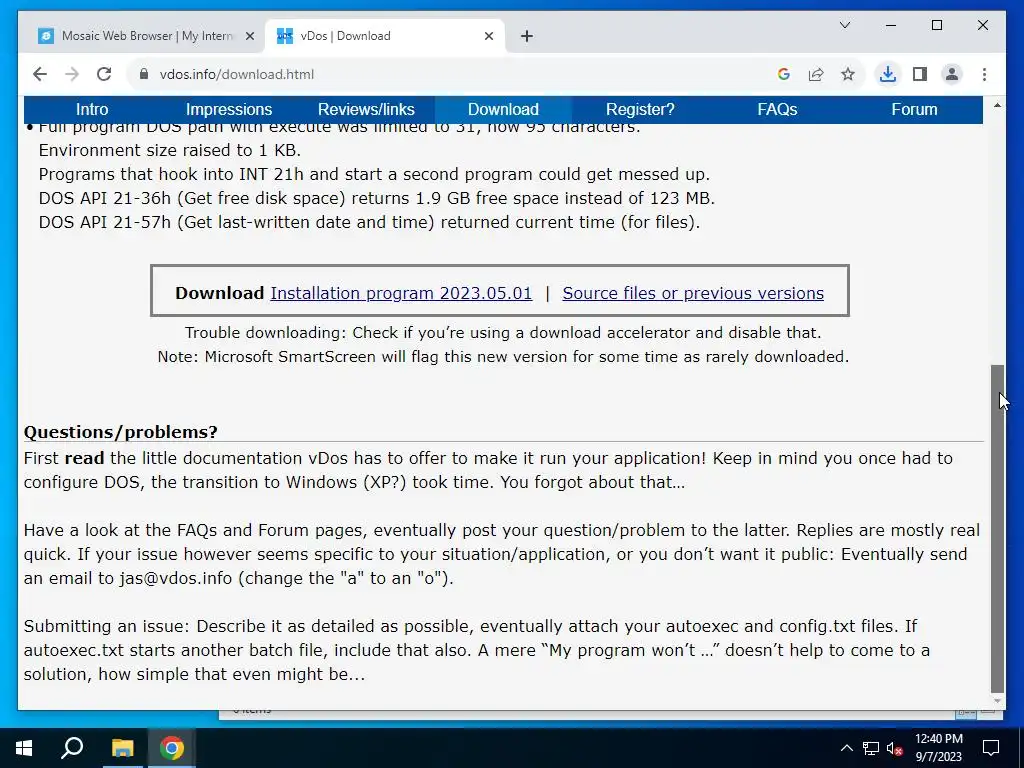Open the Chrome profile avatar

pyautogui.click(x=952, y=74)
